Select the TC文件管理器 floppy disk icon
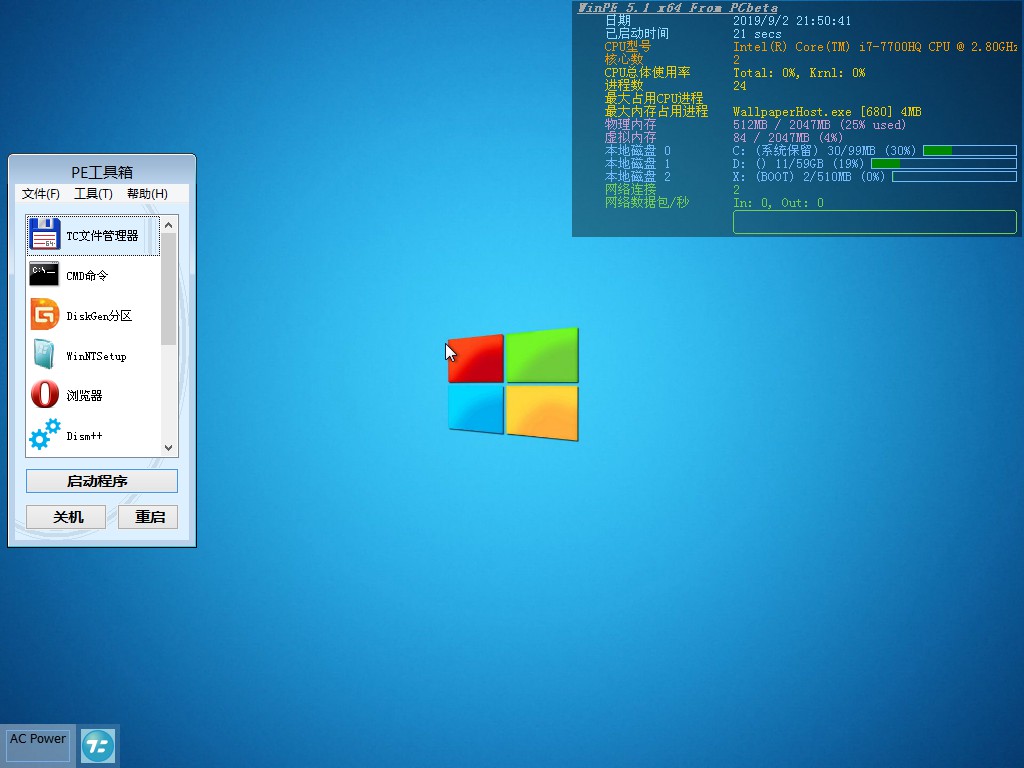 coord(45,235)
